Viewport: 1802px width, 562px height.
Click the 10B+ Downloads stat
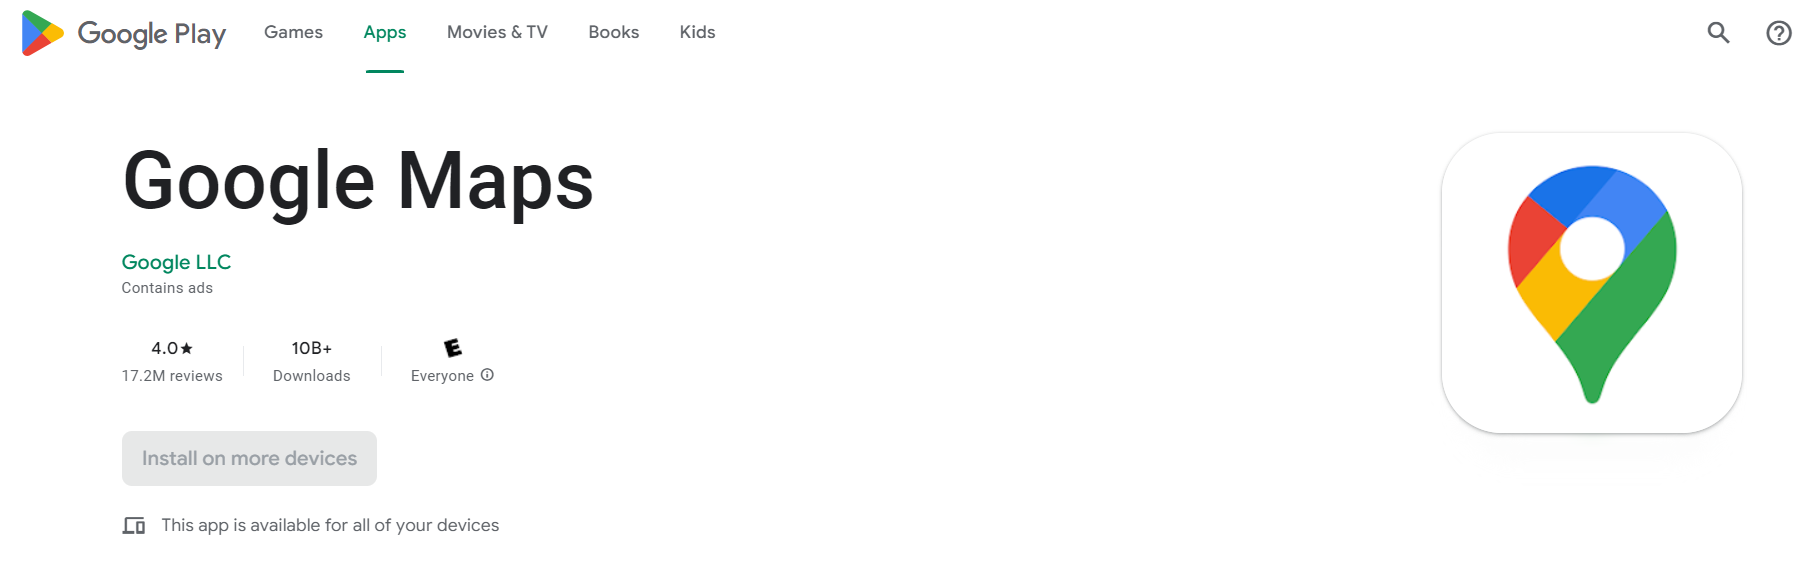pyautogui.click(x=311, y=361)
